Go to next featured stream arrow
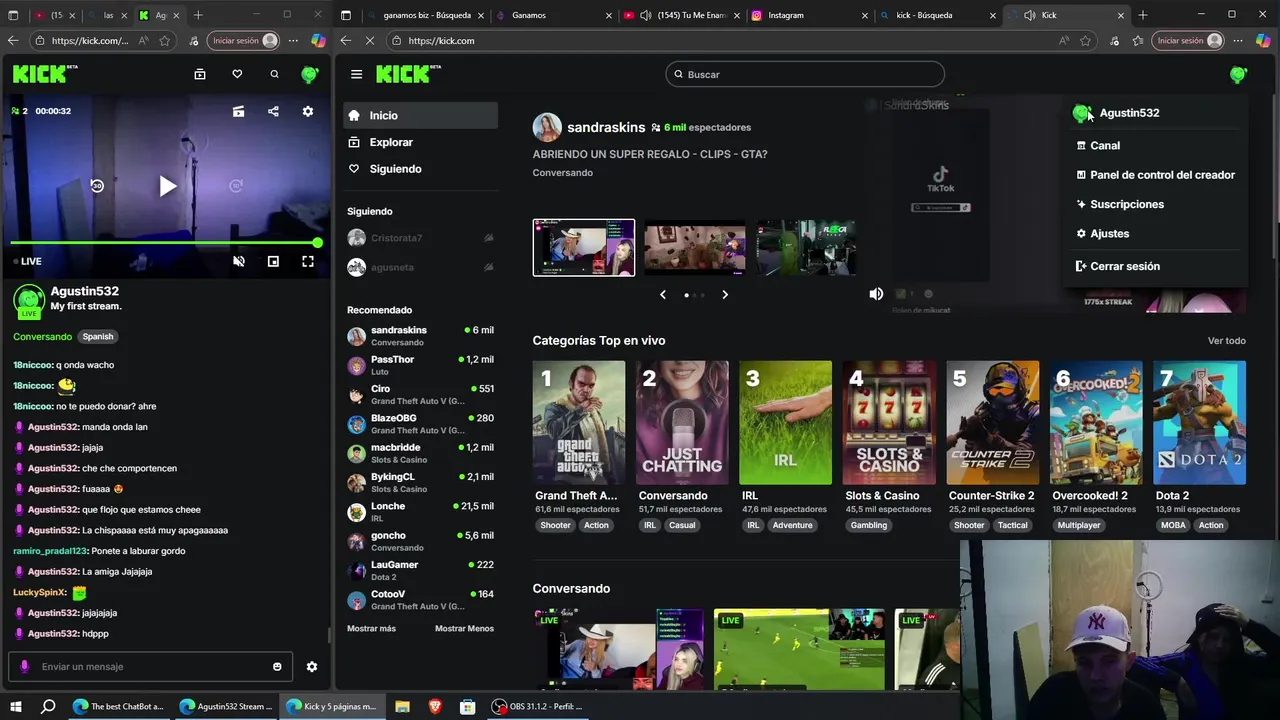 click(725, 294)
